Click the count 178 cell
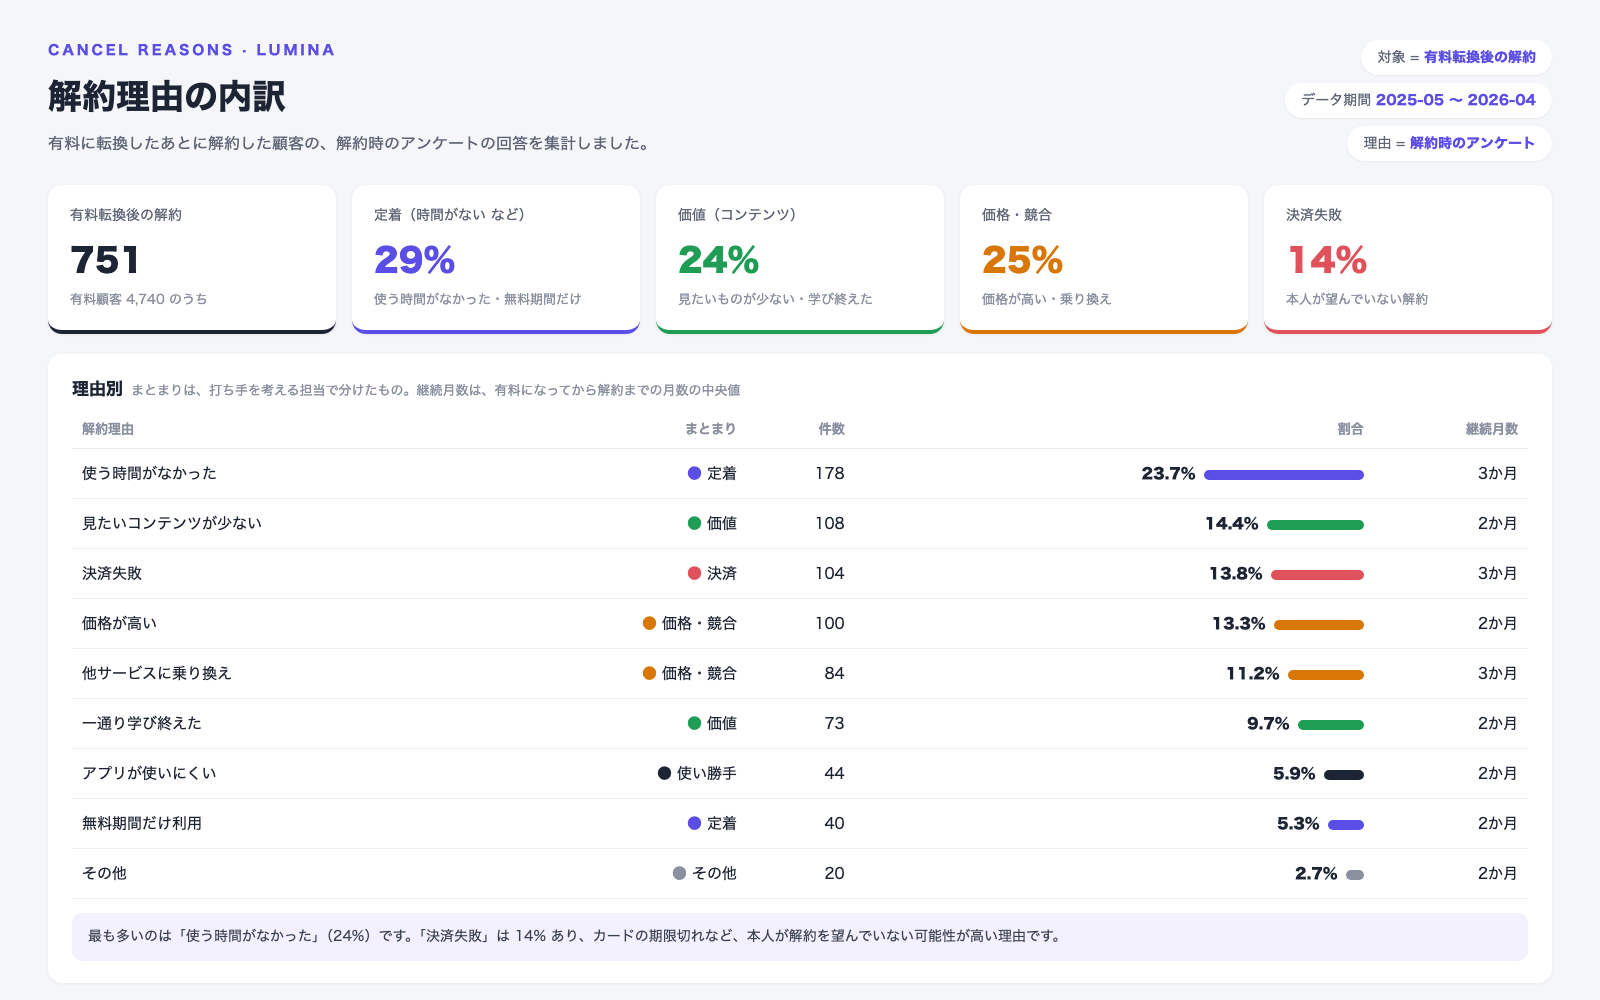The height and width of the screenshot is (1000, 1600). [830, 473]
